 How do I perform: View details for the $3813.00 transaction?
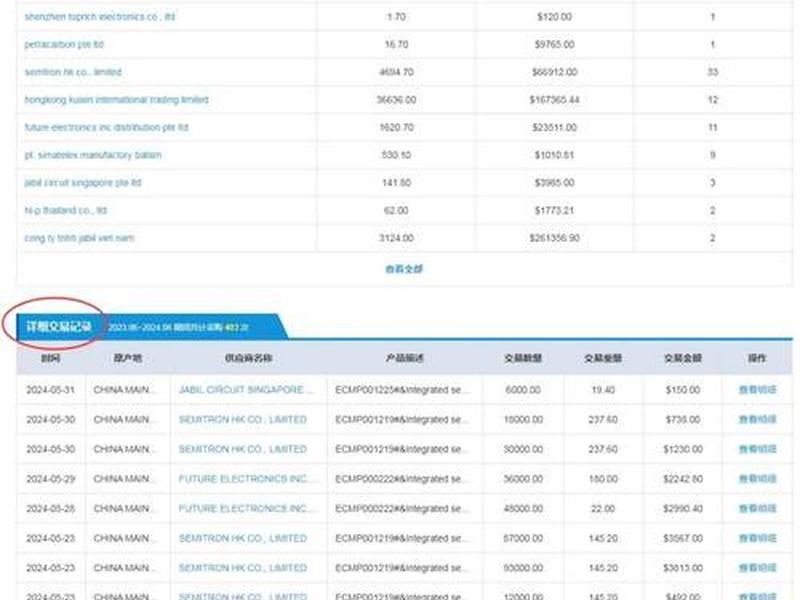tap(758, 568)
